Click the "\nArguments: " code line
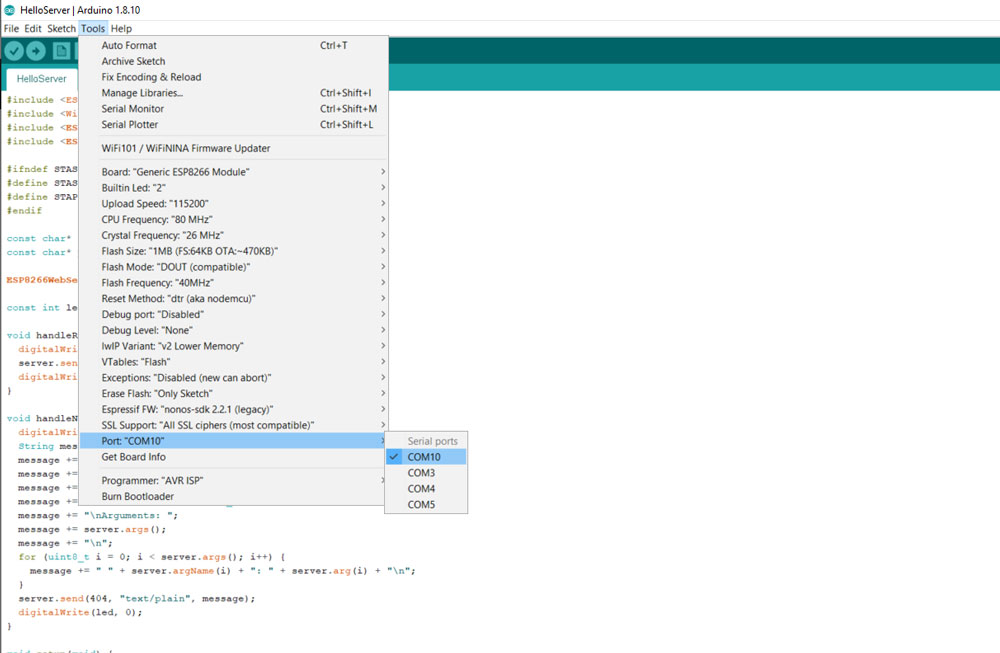1000x653 pixels. point(98,515)
